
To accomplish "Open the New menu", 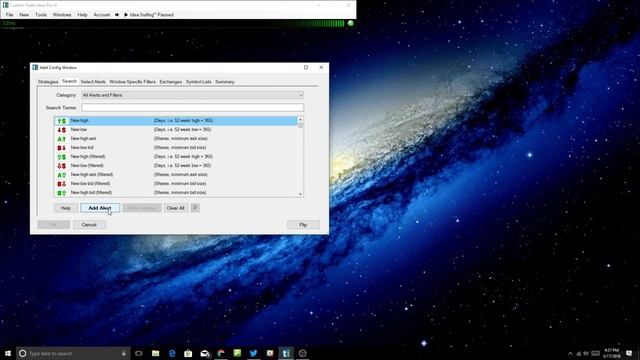I will 24,15.
